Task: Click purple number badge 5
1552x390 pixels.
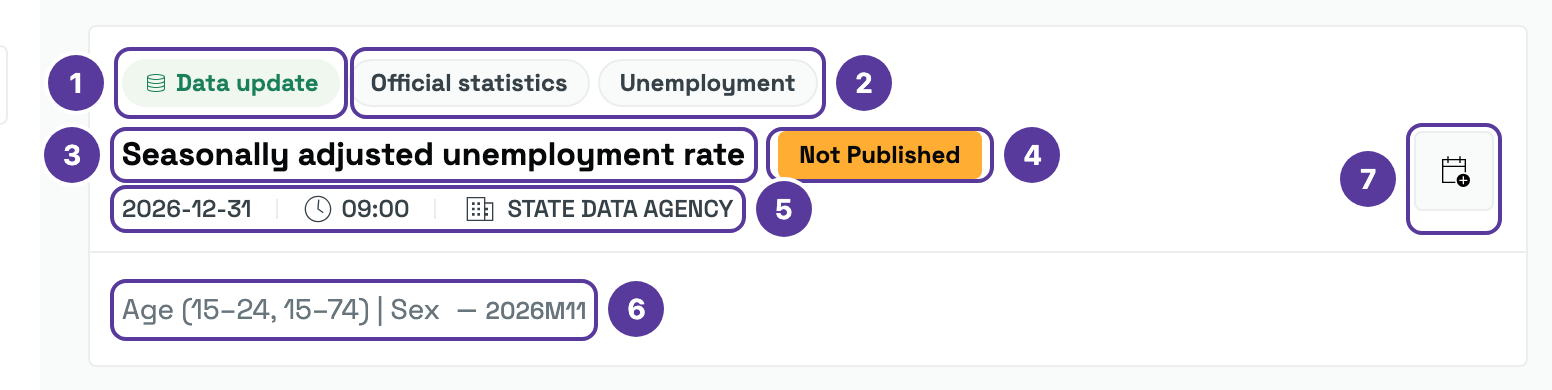Action: tap(783, 209)
